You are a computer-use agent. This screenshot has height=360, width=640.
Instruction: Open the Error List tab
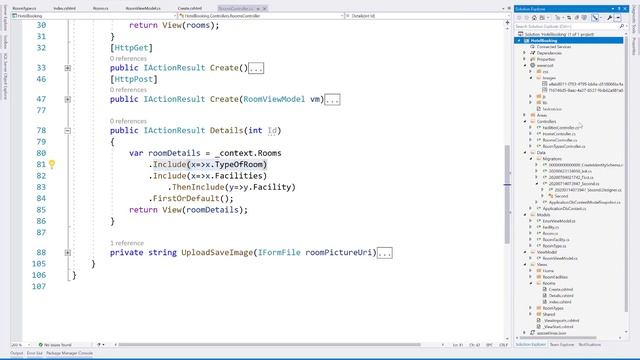(35, 353)
